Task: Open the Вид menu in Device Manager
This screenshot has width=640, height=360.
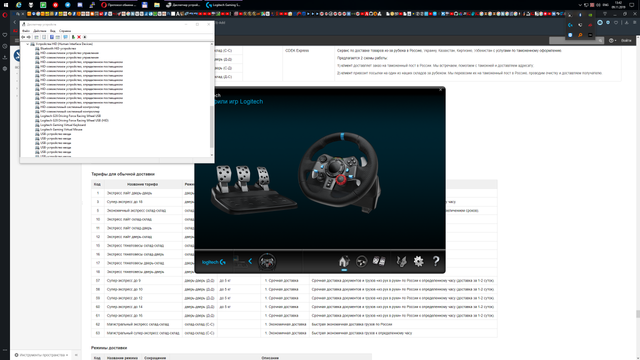Action: (53, 31)
